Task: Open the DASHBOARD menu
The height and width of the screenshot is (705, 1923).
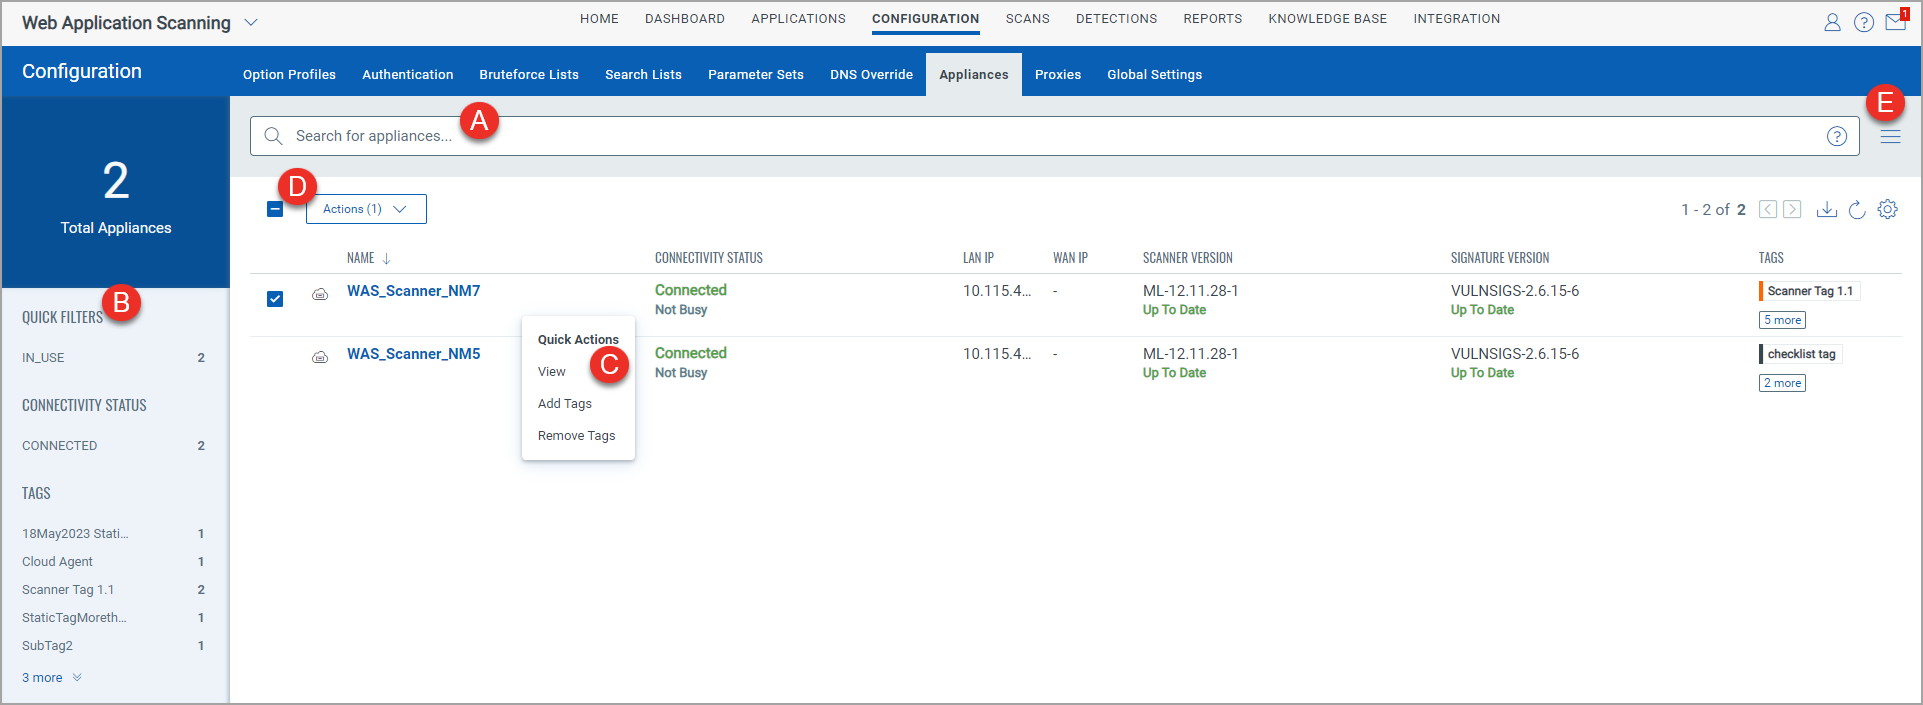Action: tap(685, 19)
